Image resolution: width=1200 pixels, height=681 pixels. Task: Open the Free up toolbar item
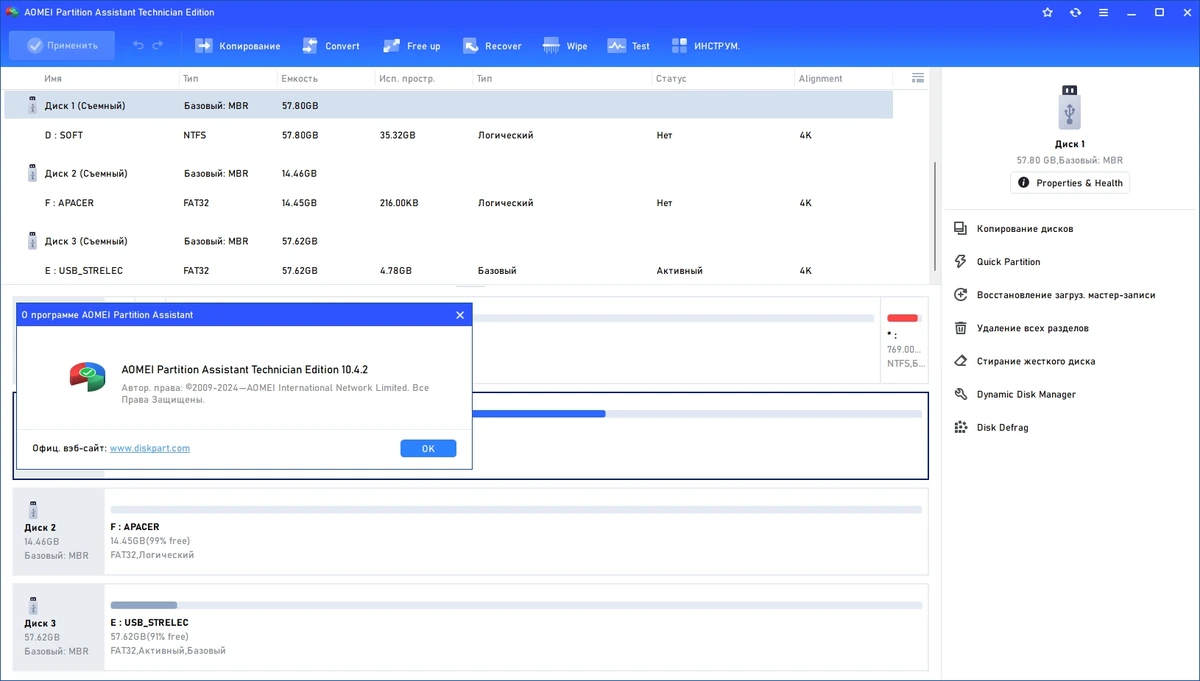[x=411, y=46]
